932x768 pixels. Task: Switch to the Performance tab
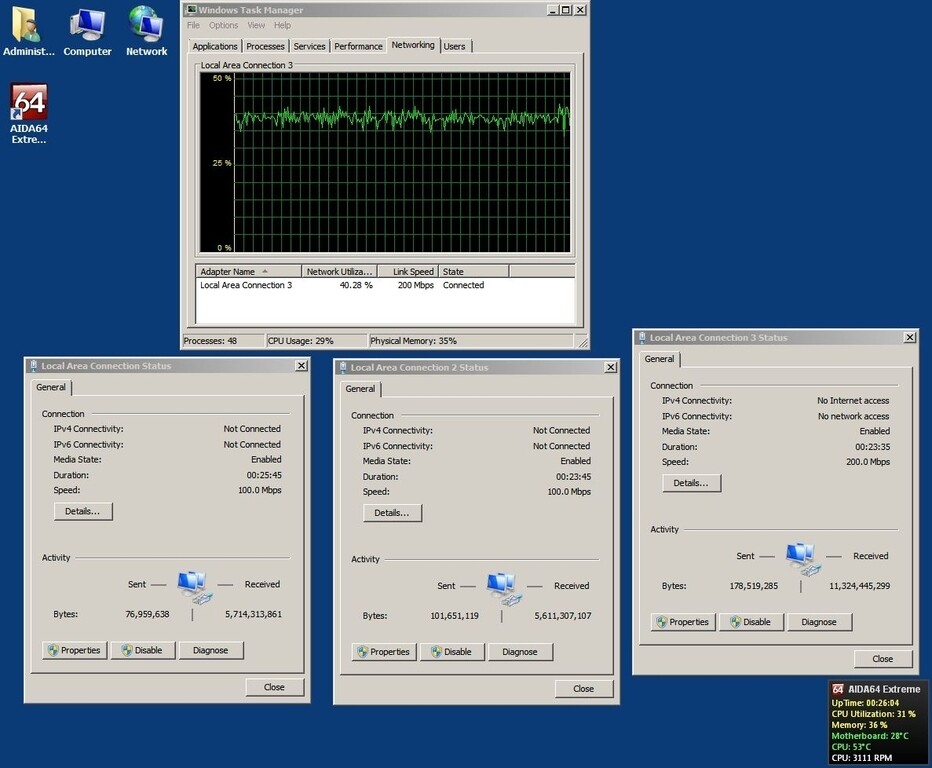click(x=358, y=46)
